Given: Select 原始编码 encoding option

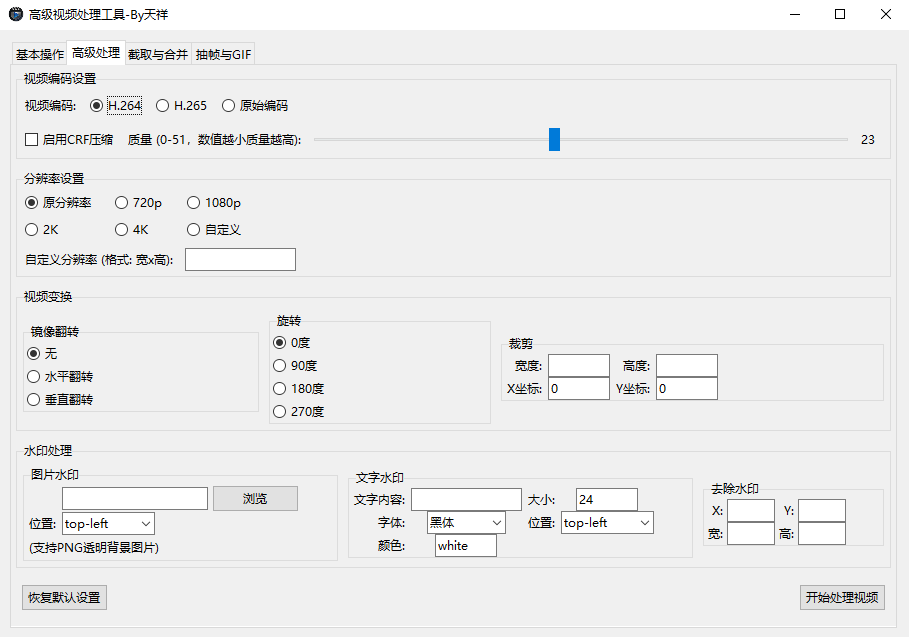Looking at the screenshot, I should 254,105.
